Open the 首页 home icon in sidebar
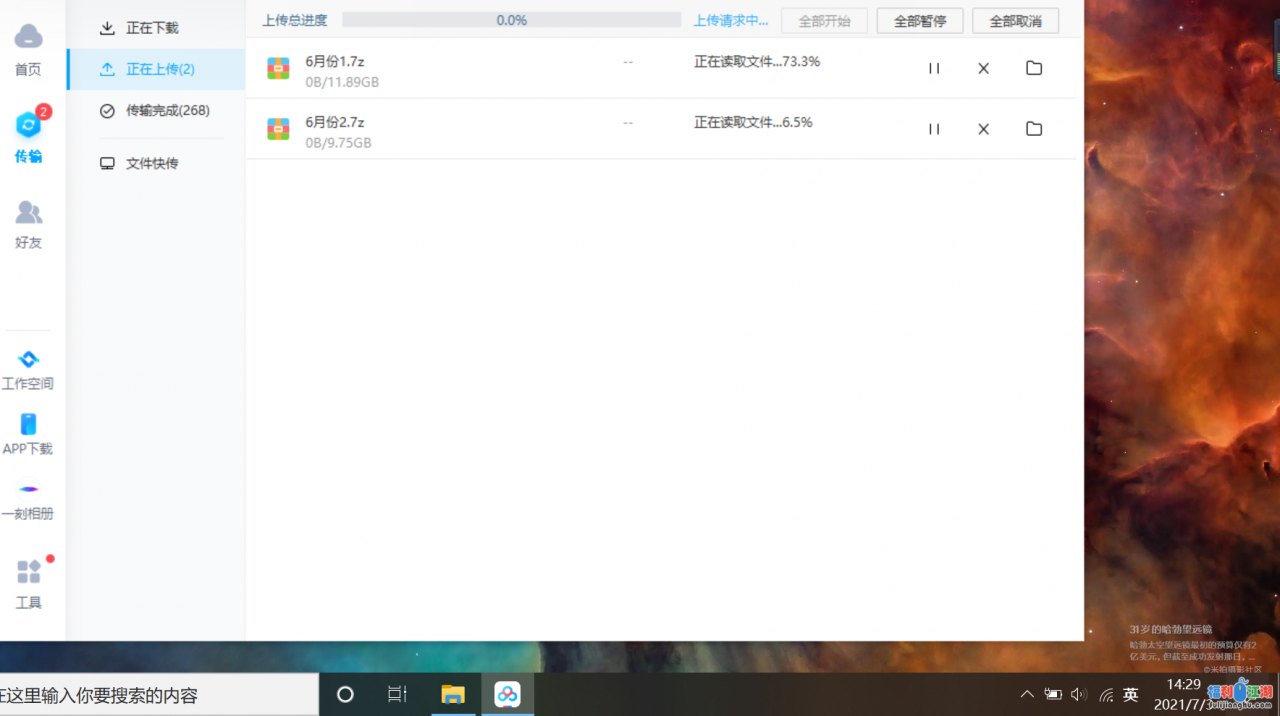The height and width of the screenshot is (716, 1280). coord(29,47)
